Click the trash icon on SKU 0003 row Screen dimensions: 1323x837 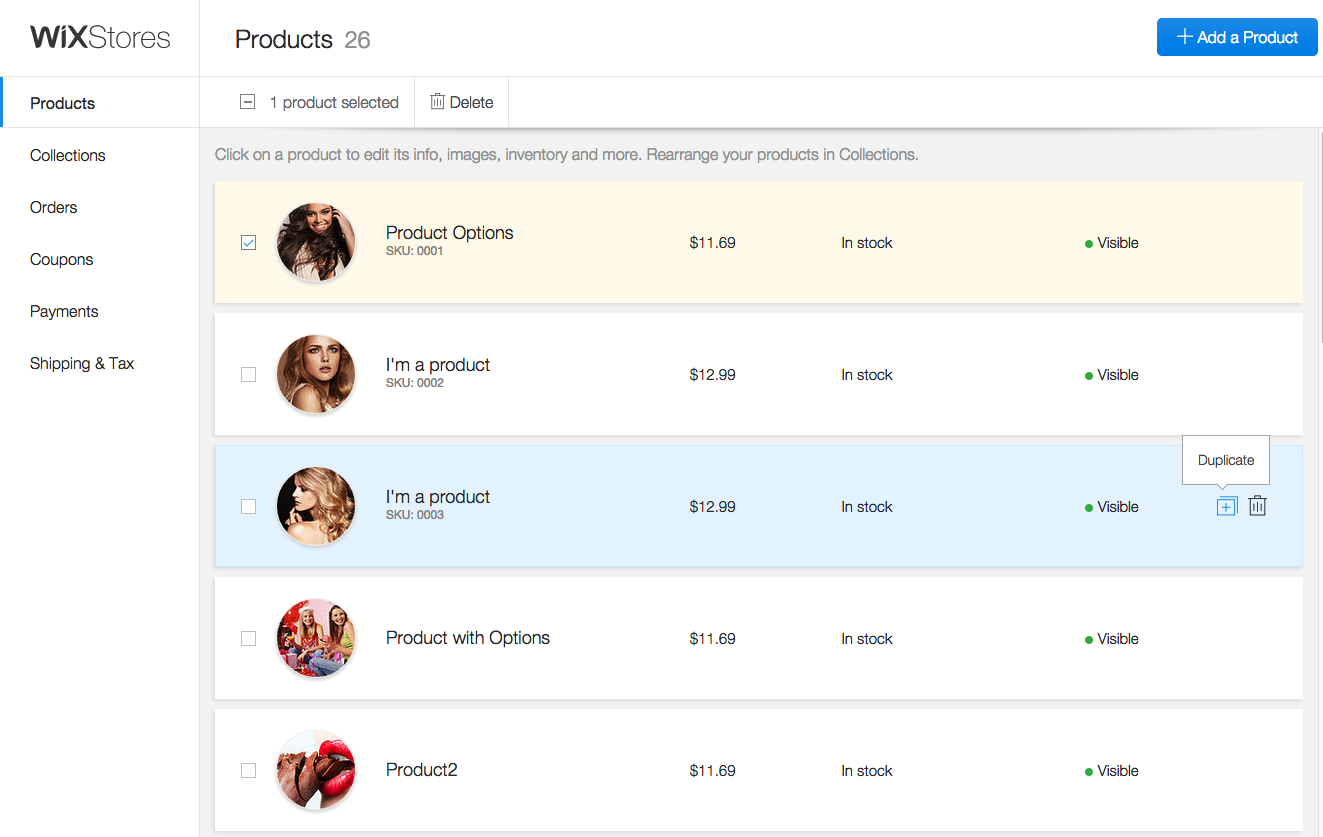(x=1258, y=507)
